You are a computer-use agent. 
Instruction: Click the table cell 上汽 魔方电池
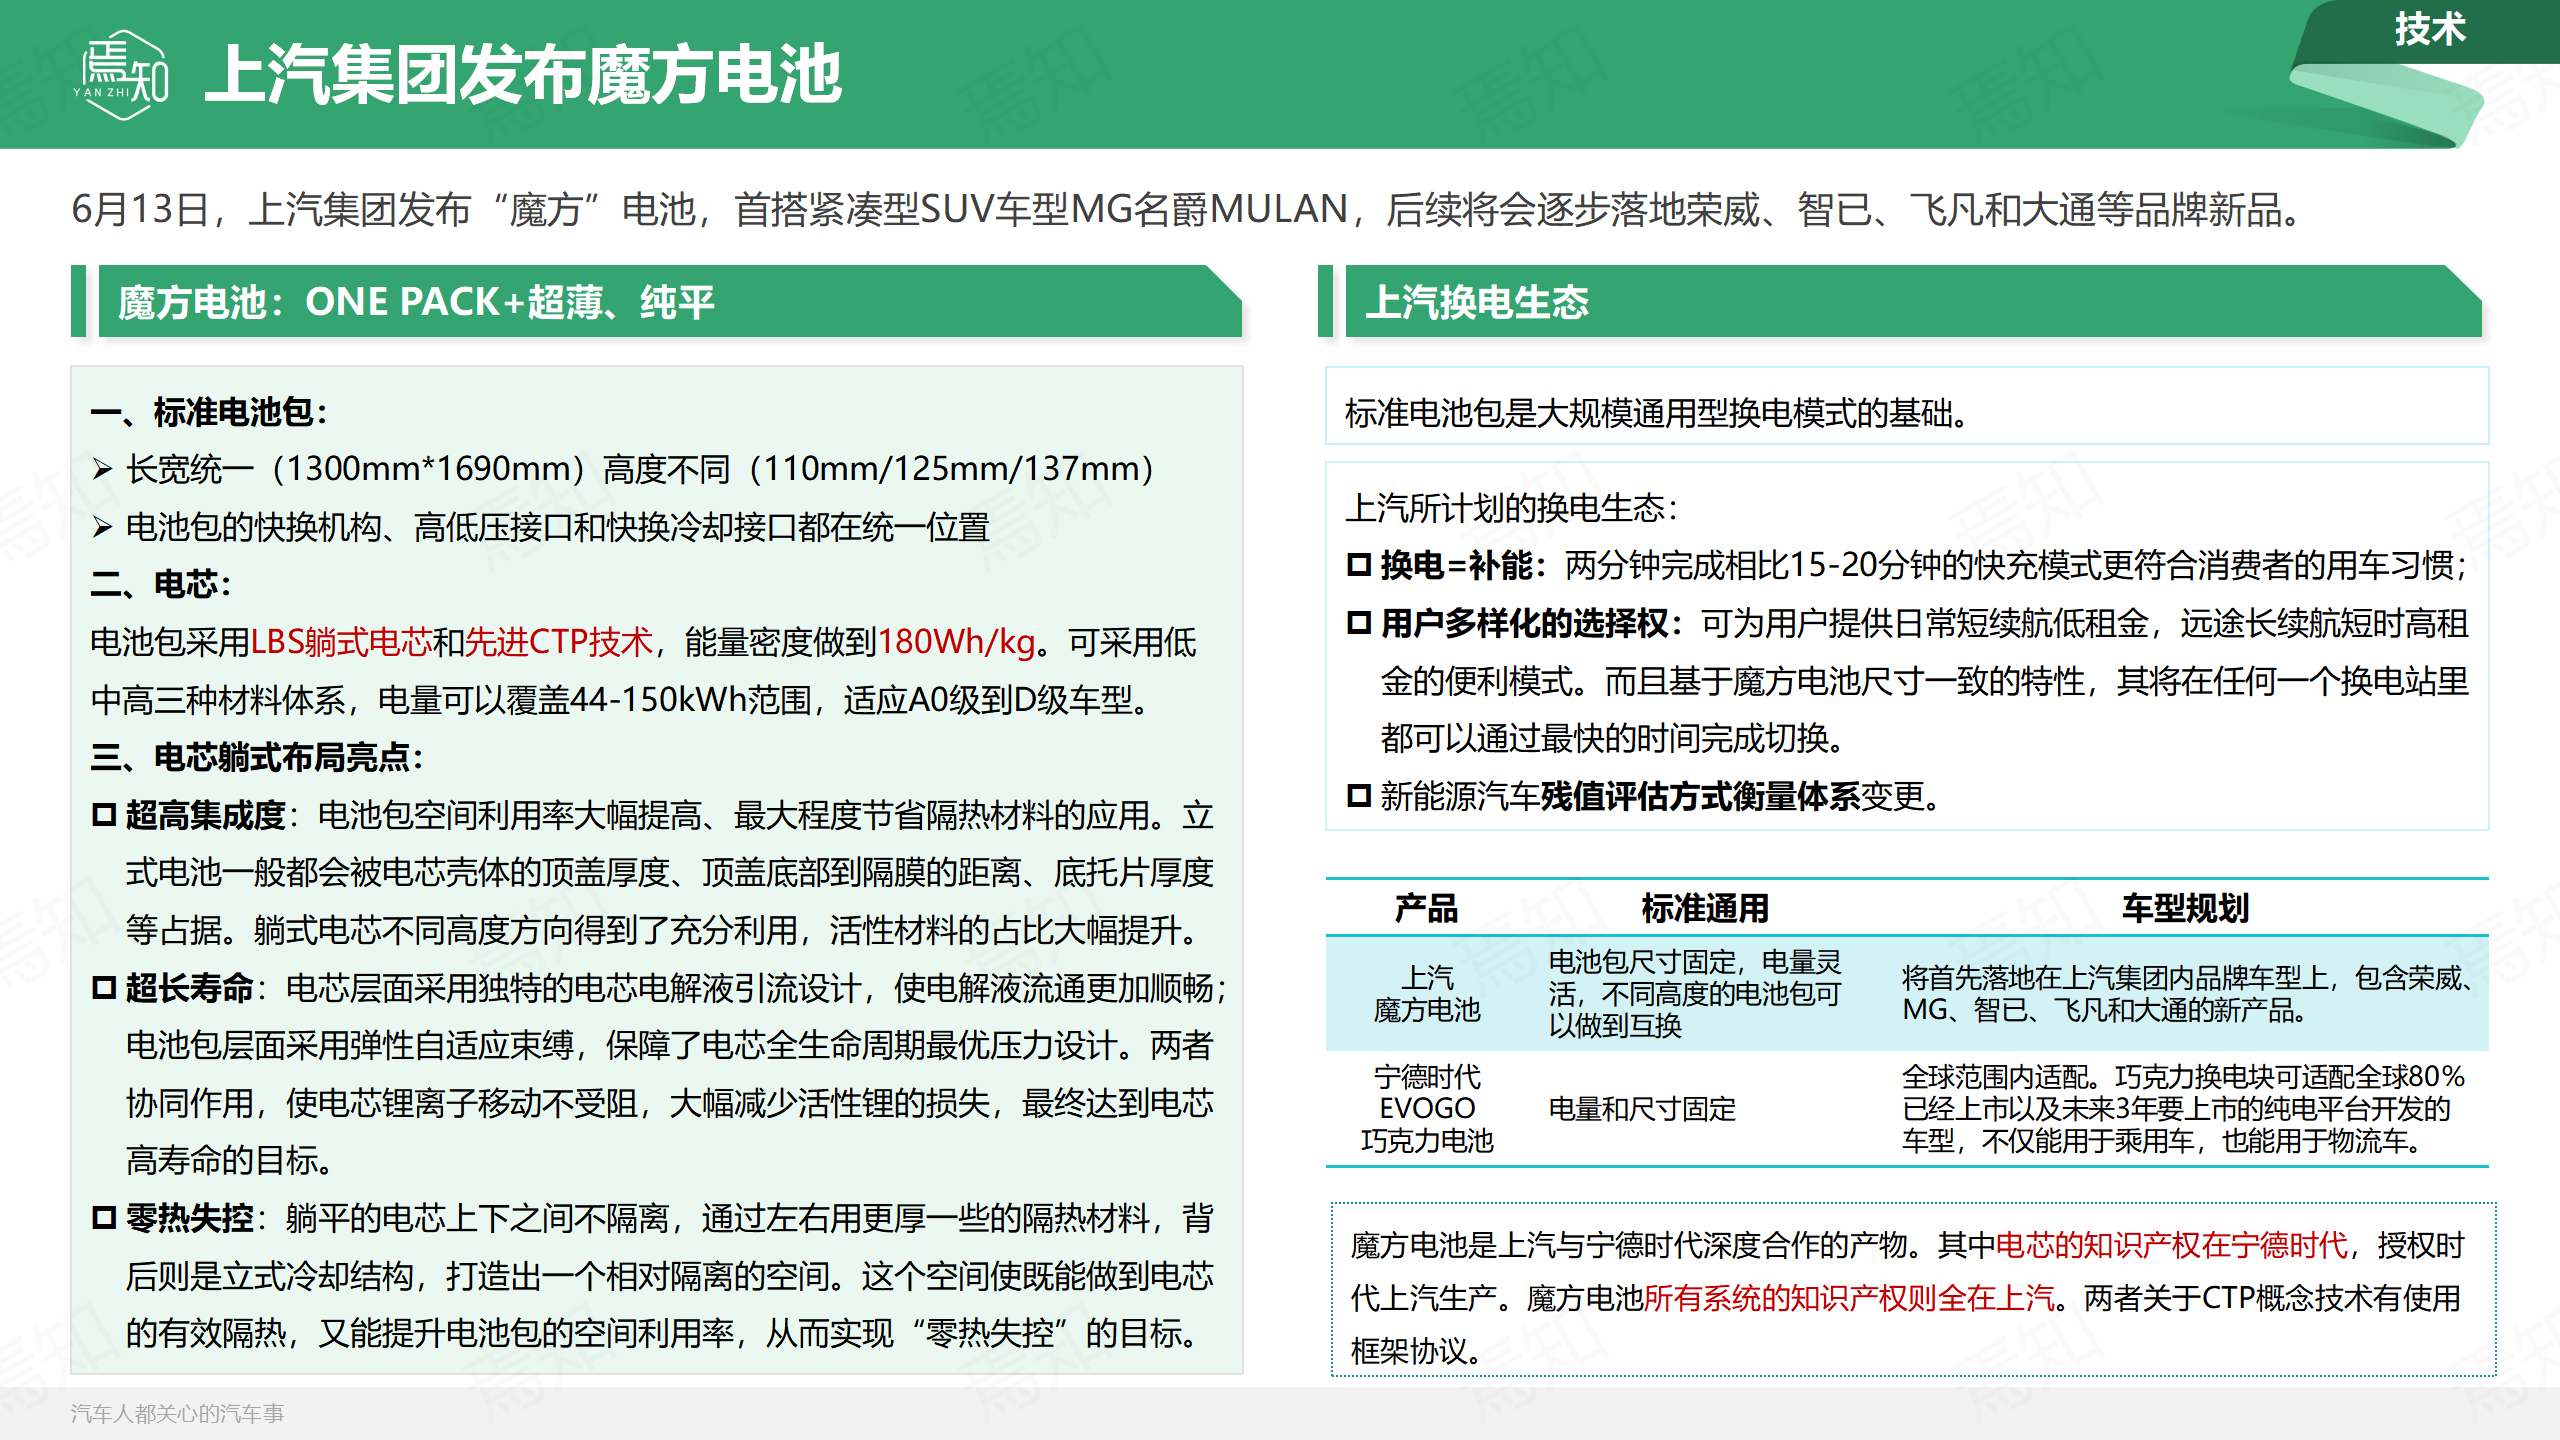click(x=1427, y=994)
